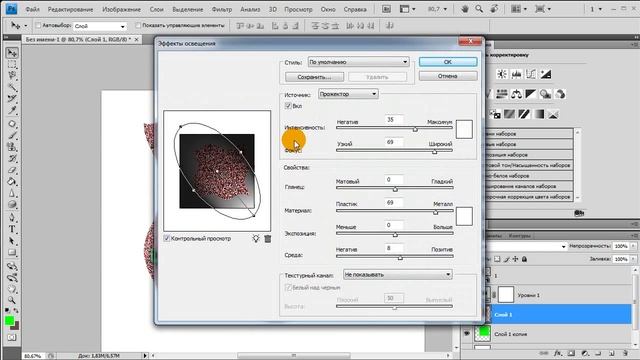The width and height of the screenshot is (640, 360).
Task: Click OK in lighting effects dialog
Action: (x=448, y=62)
